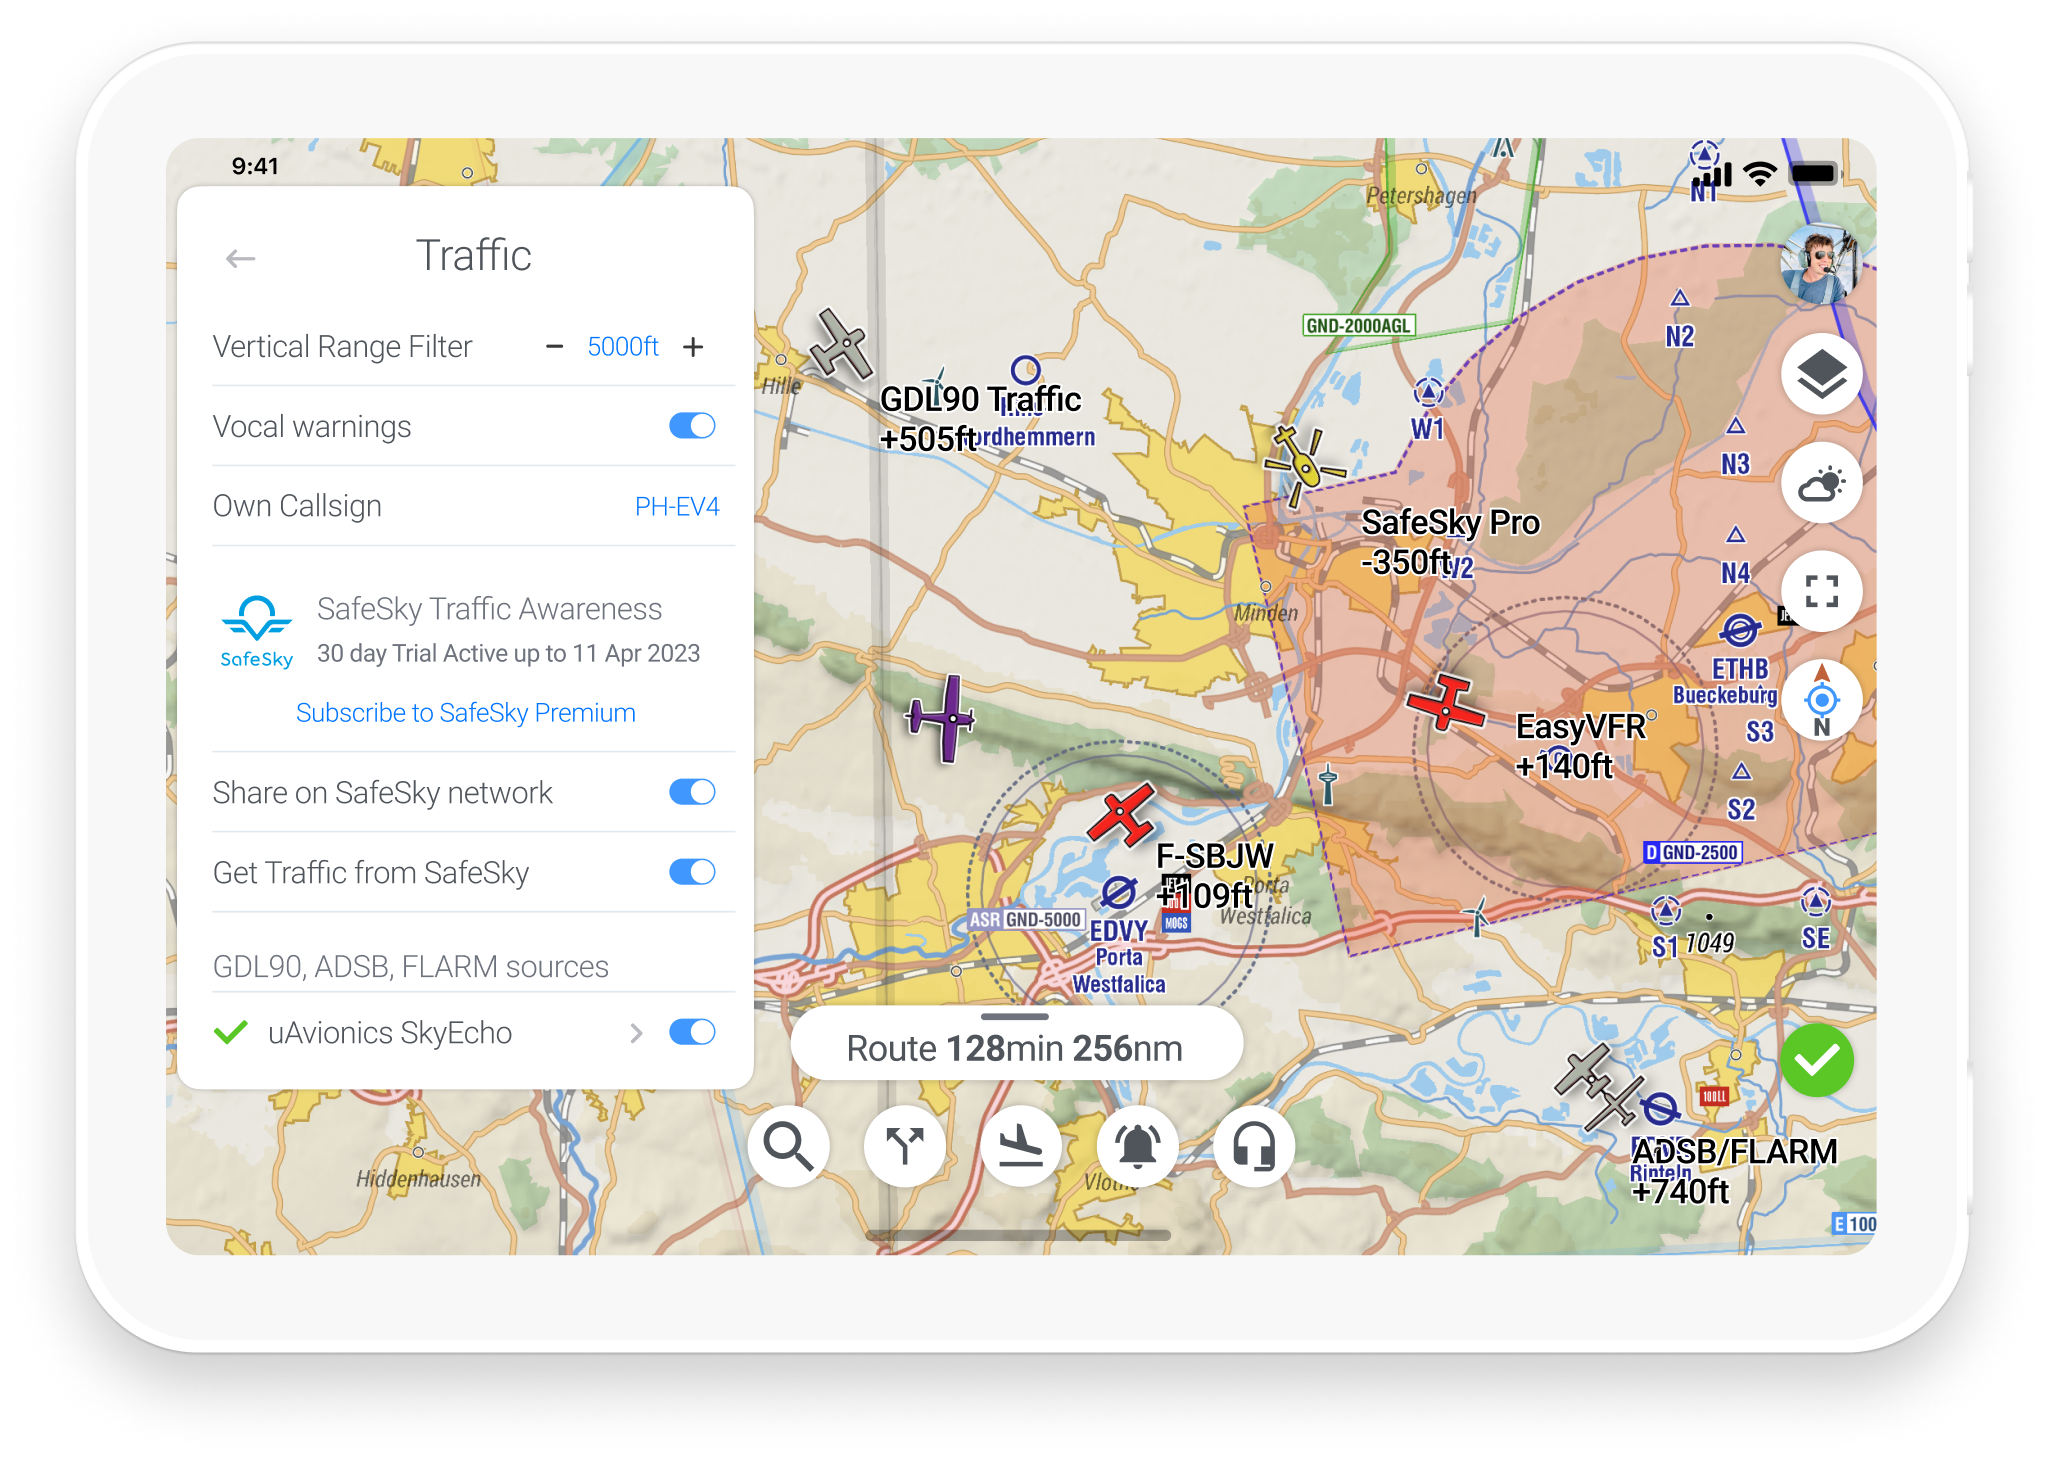Open the map layers button
The height and width of the screenshot is (1460, 2048).
pos(1821,374)
